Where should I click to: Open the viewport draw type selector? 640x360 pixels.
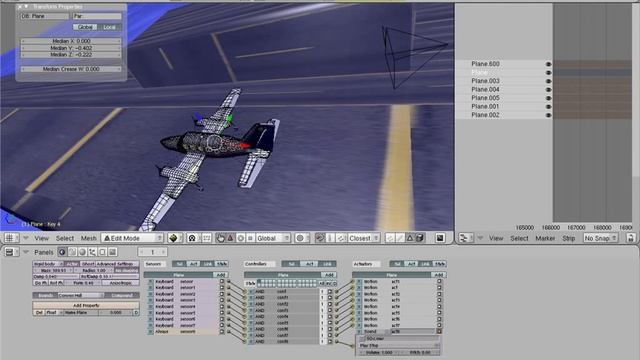coord(176,238)
